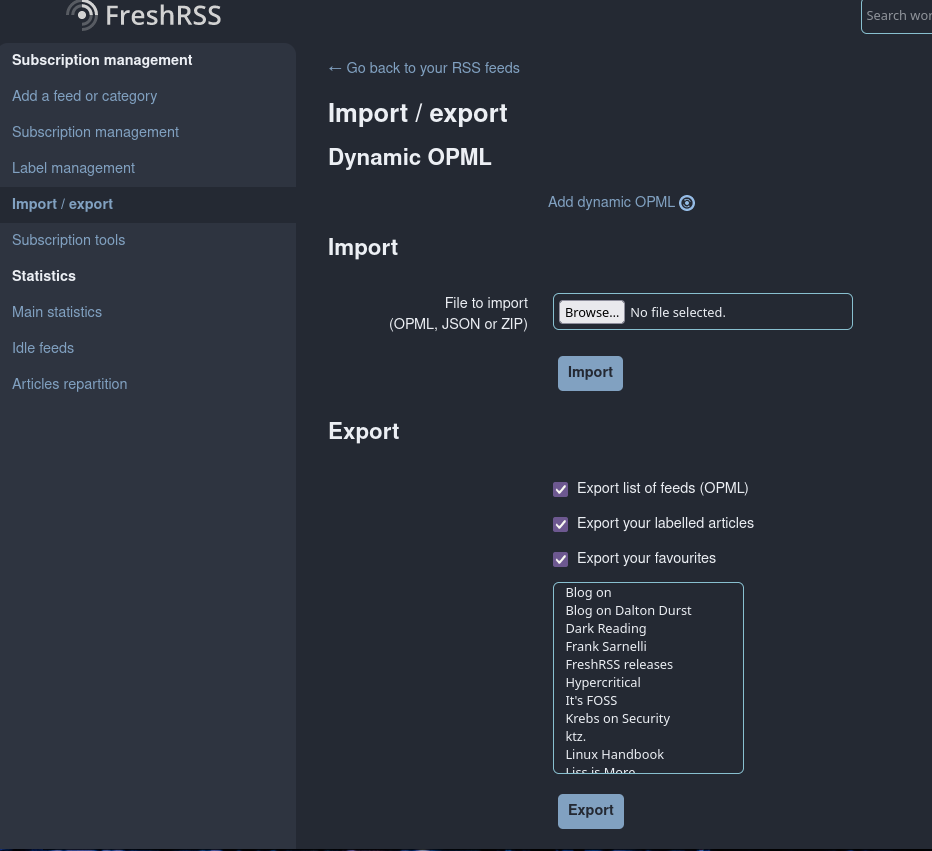Focus the search field
932x851 pixels.
tap(896, 16)
